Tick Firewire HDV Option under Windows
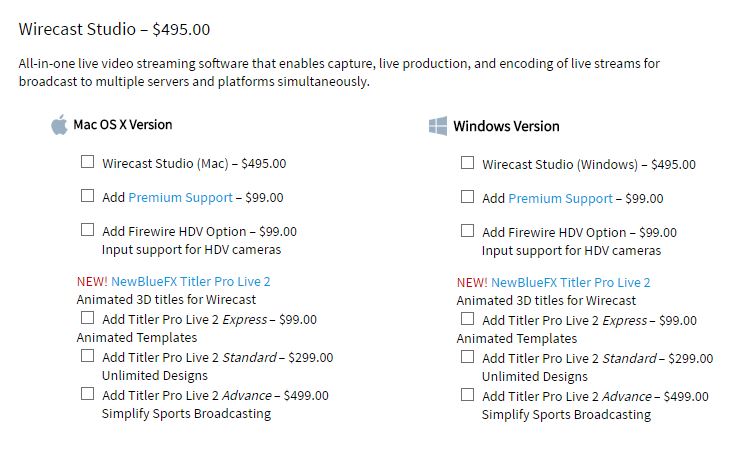Screen dimensions: 741x451 pos(468,231)
